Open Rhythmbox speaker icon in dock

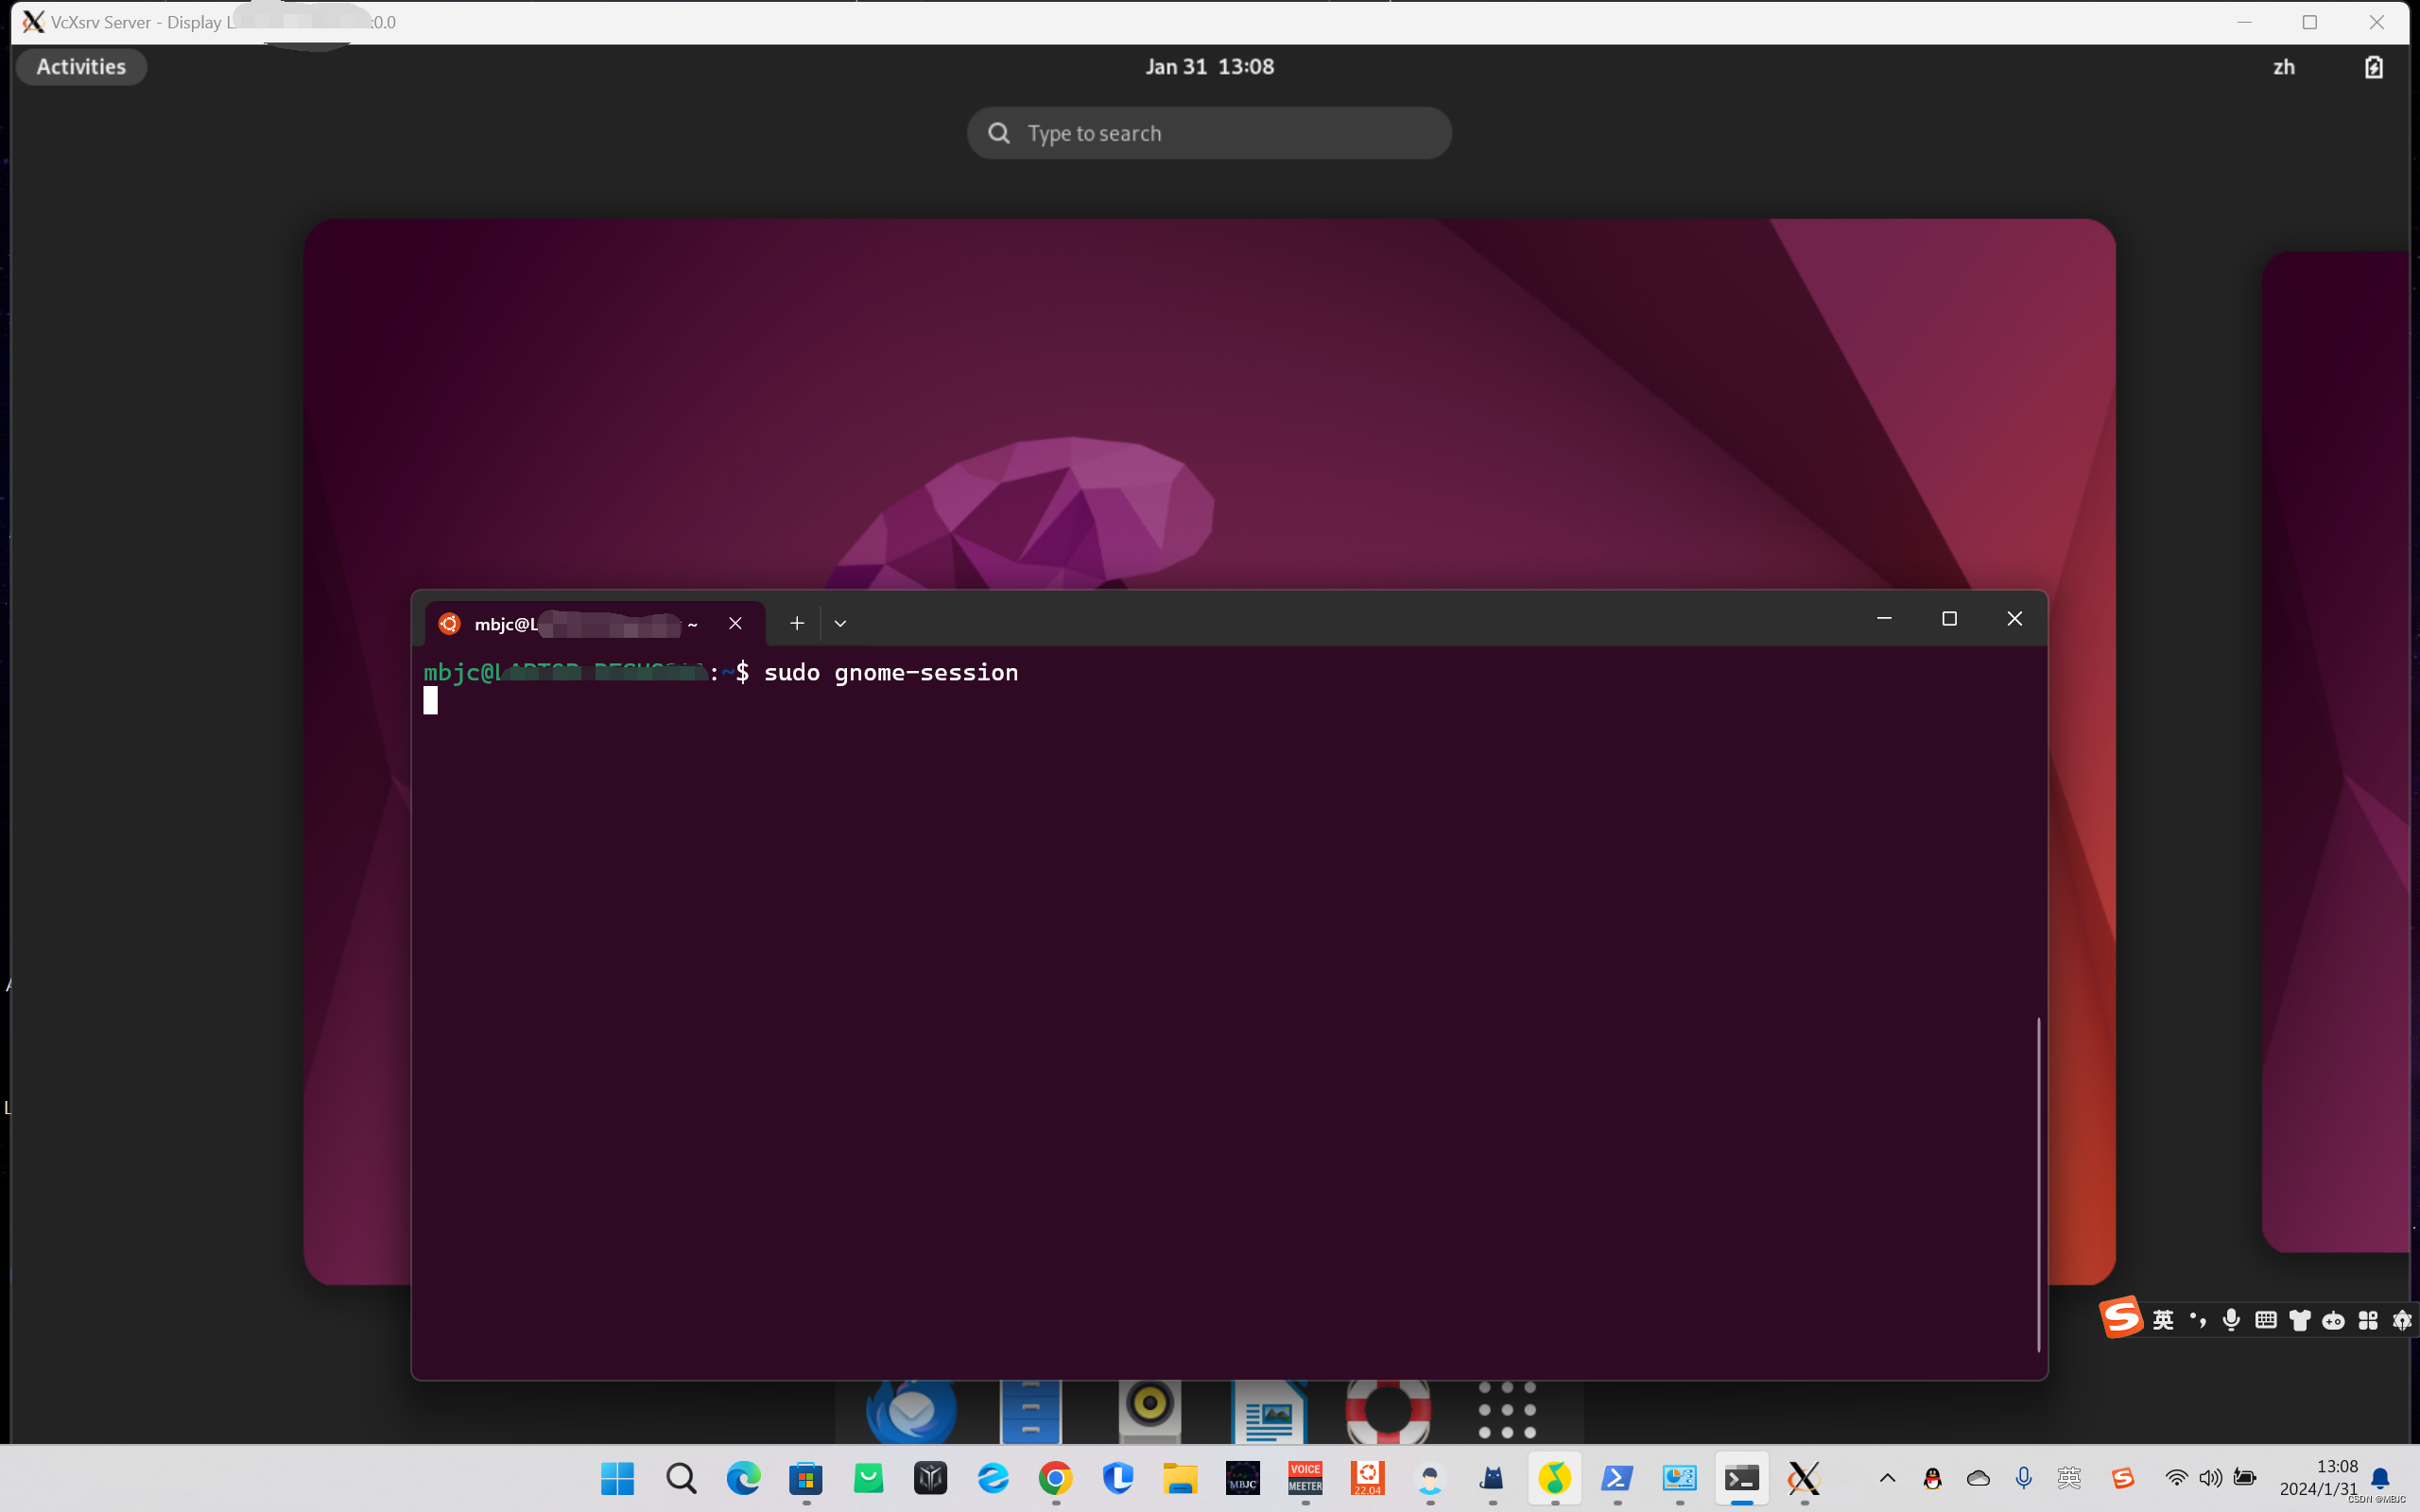(1149, 1405)
